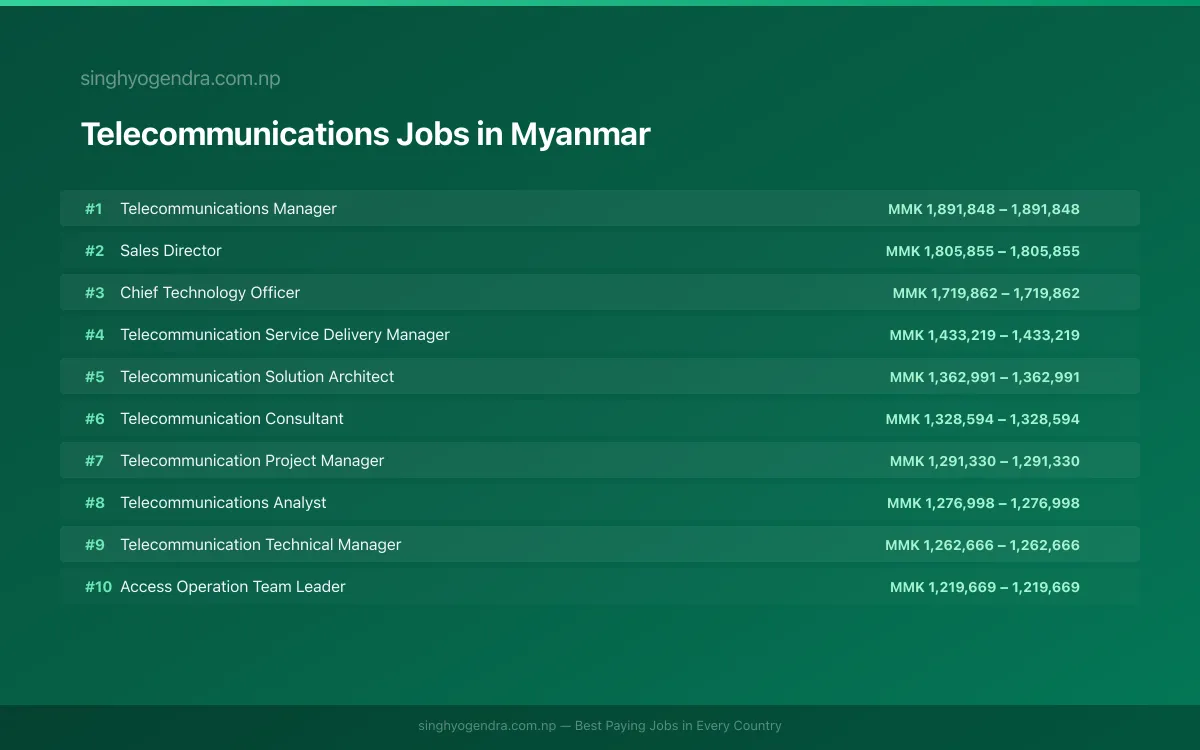
Task: Click salary MMK 1,805,855 – 1,805,855
Action: pos(983,251)
